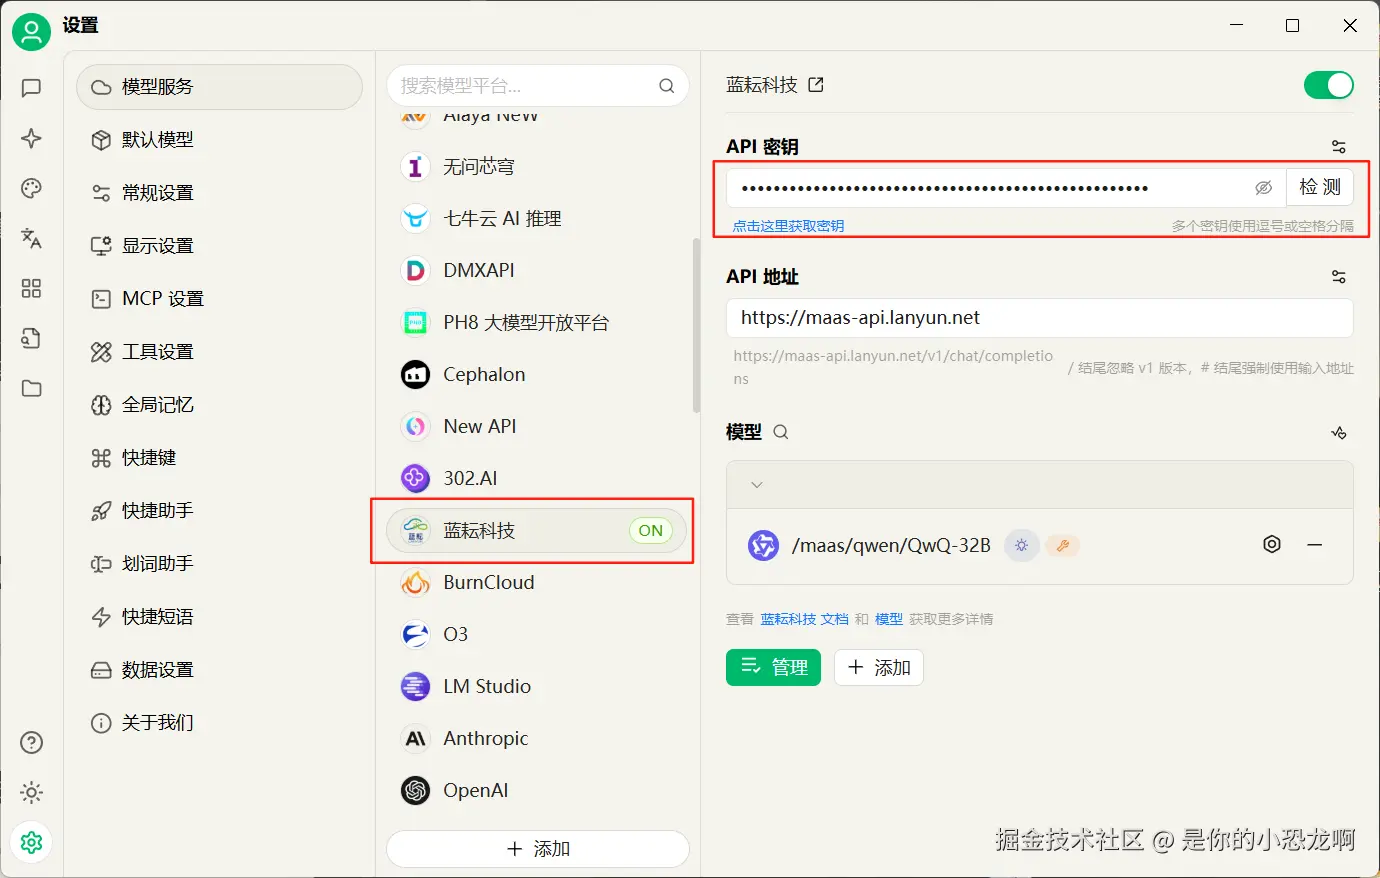
Task: Click API 地址 settings sliders icon
Action: [1339, 277]
